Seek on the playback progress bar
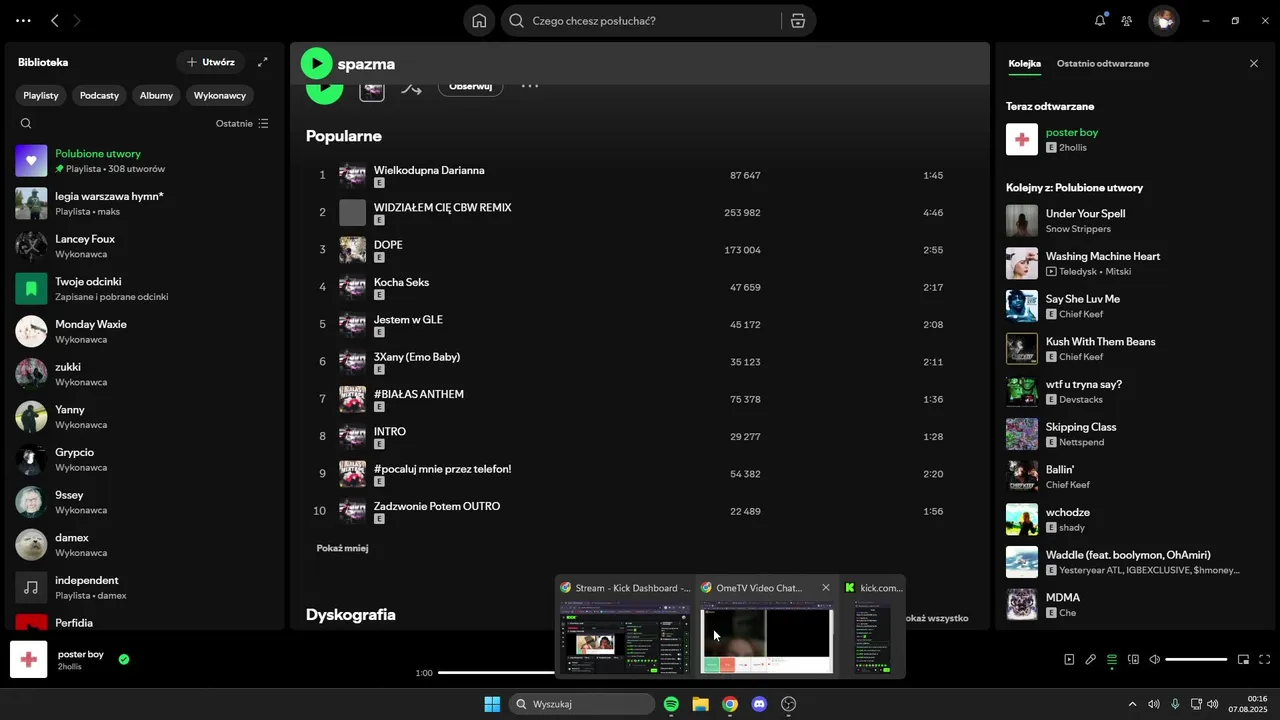This screenshot has height=720, width=1280. (497, 673)
